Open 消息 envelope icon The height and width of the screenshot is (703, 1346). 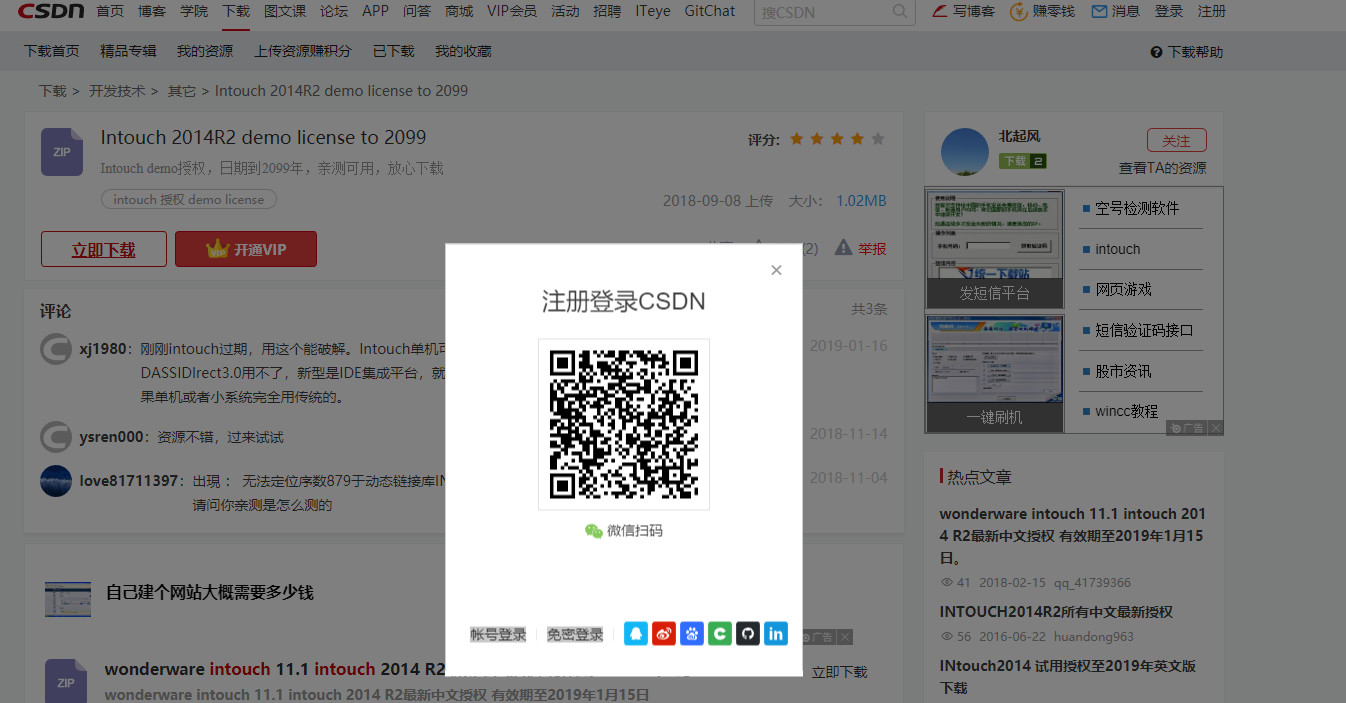coord(1099,12)
